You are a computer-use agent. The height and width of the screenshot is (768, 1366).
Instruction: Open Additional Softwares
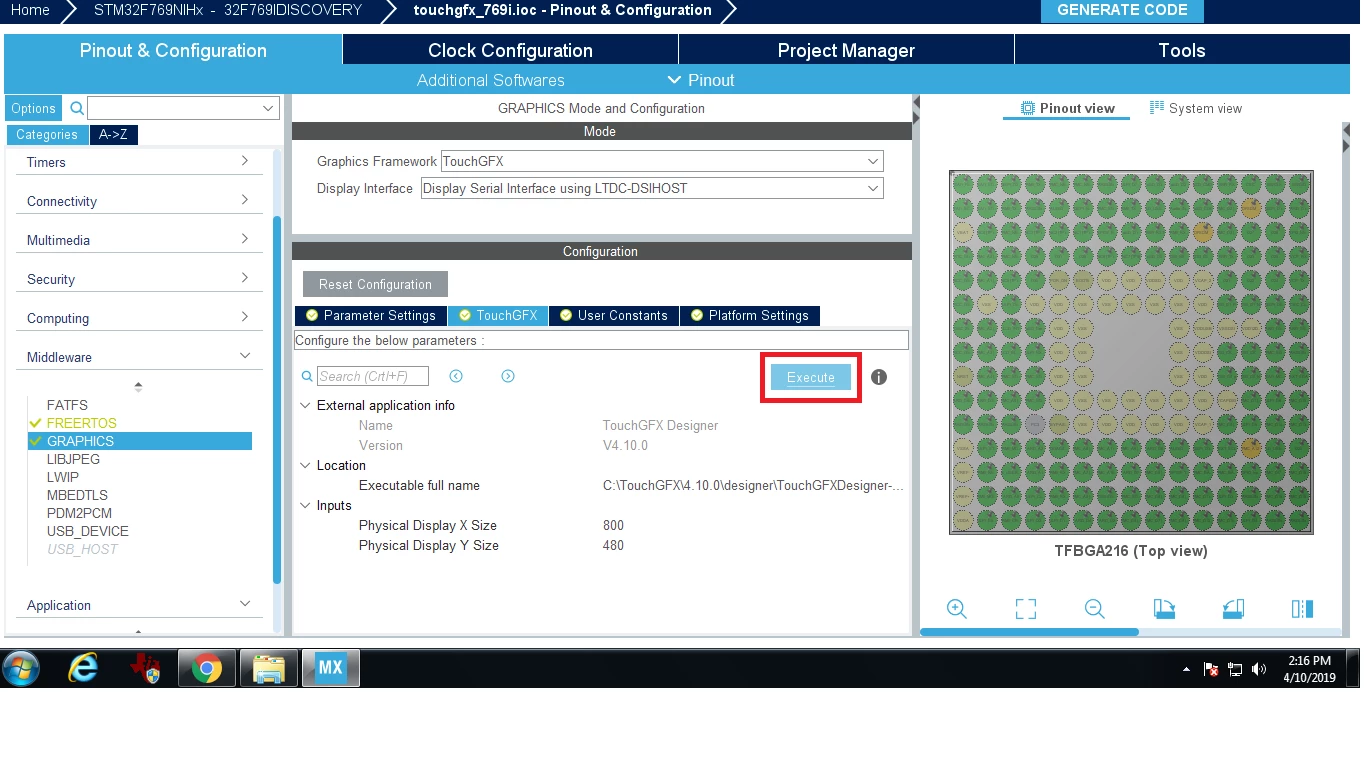point(490,80)
